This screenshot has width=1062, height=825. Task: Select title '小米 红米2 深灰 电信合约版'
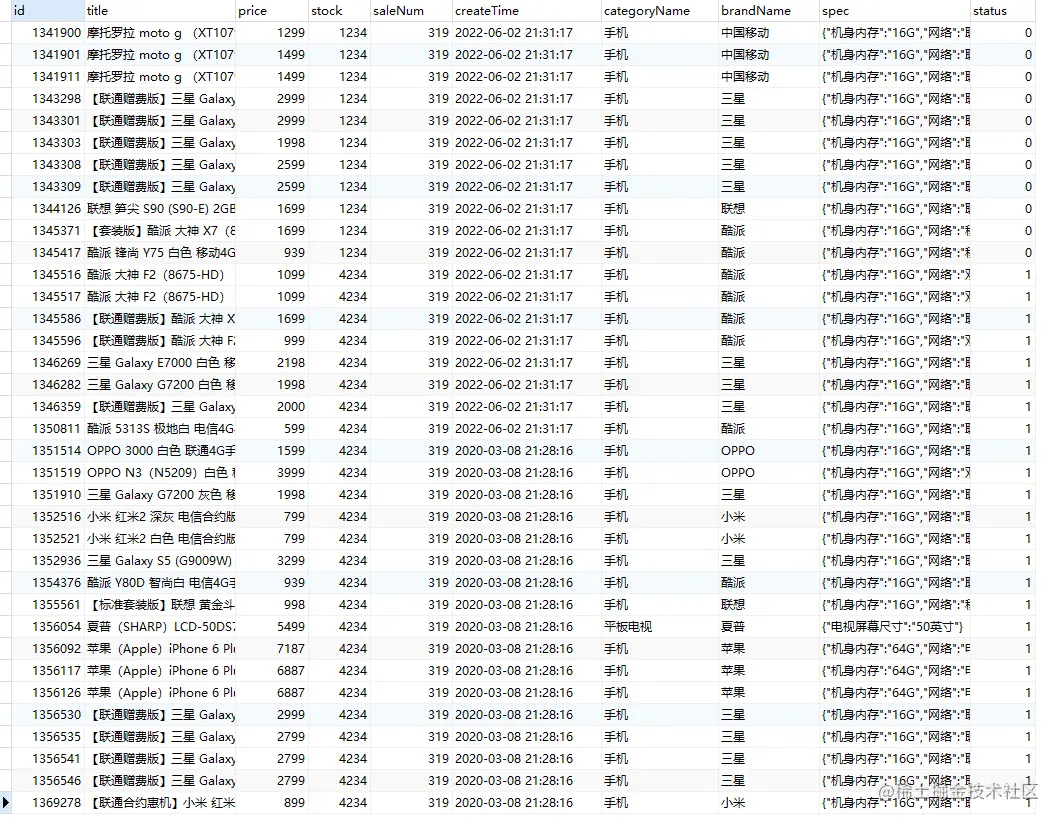161,517
